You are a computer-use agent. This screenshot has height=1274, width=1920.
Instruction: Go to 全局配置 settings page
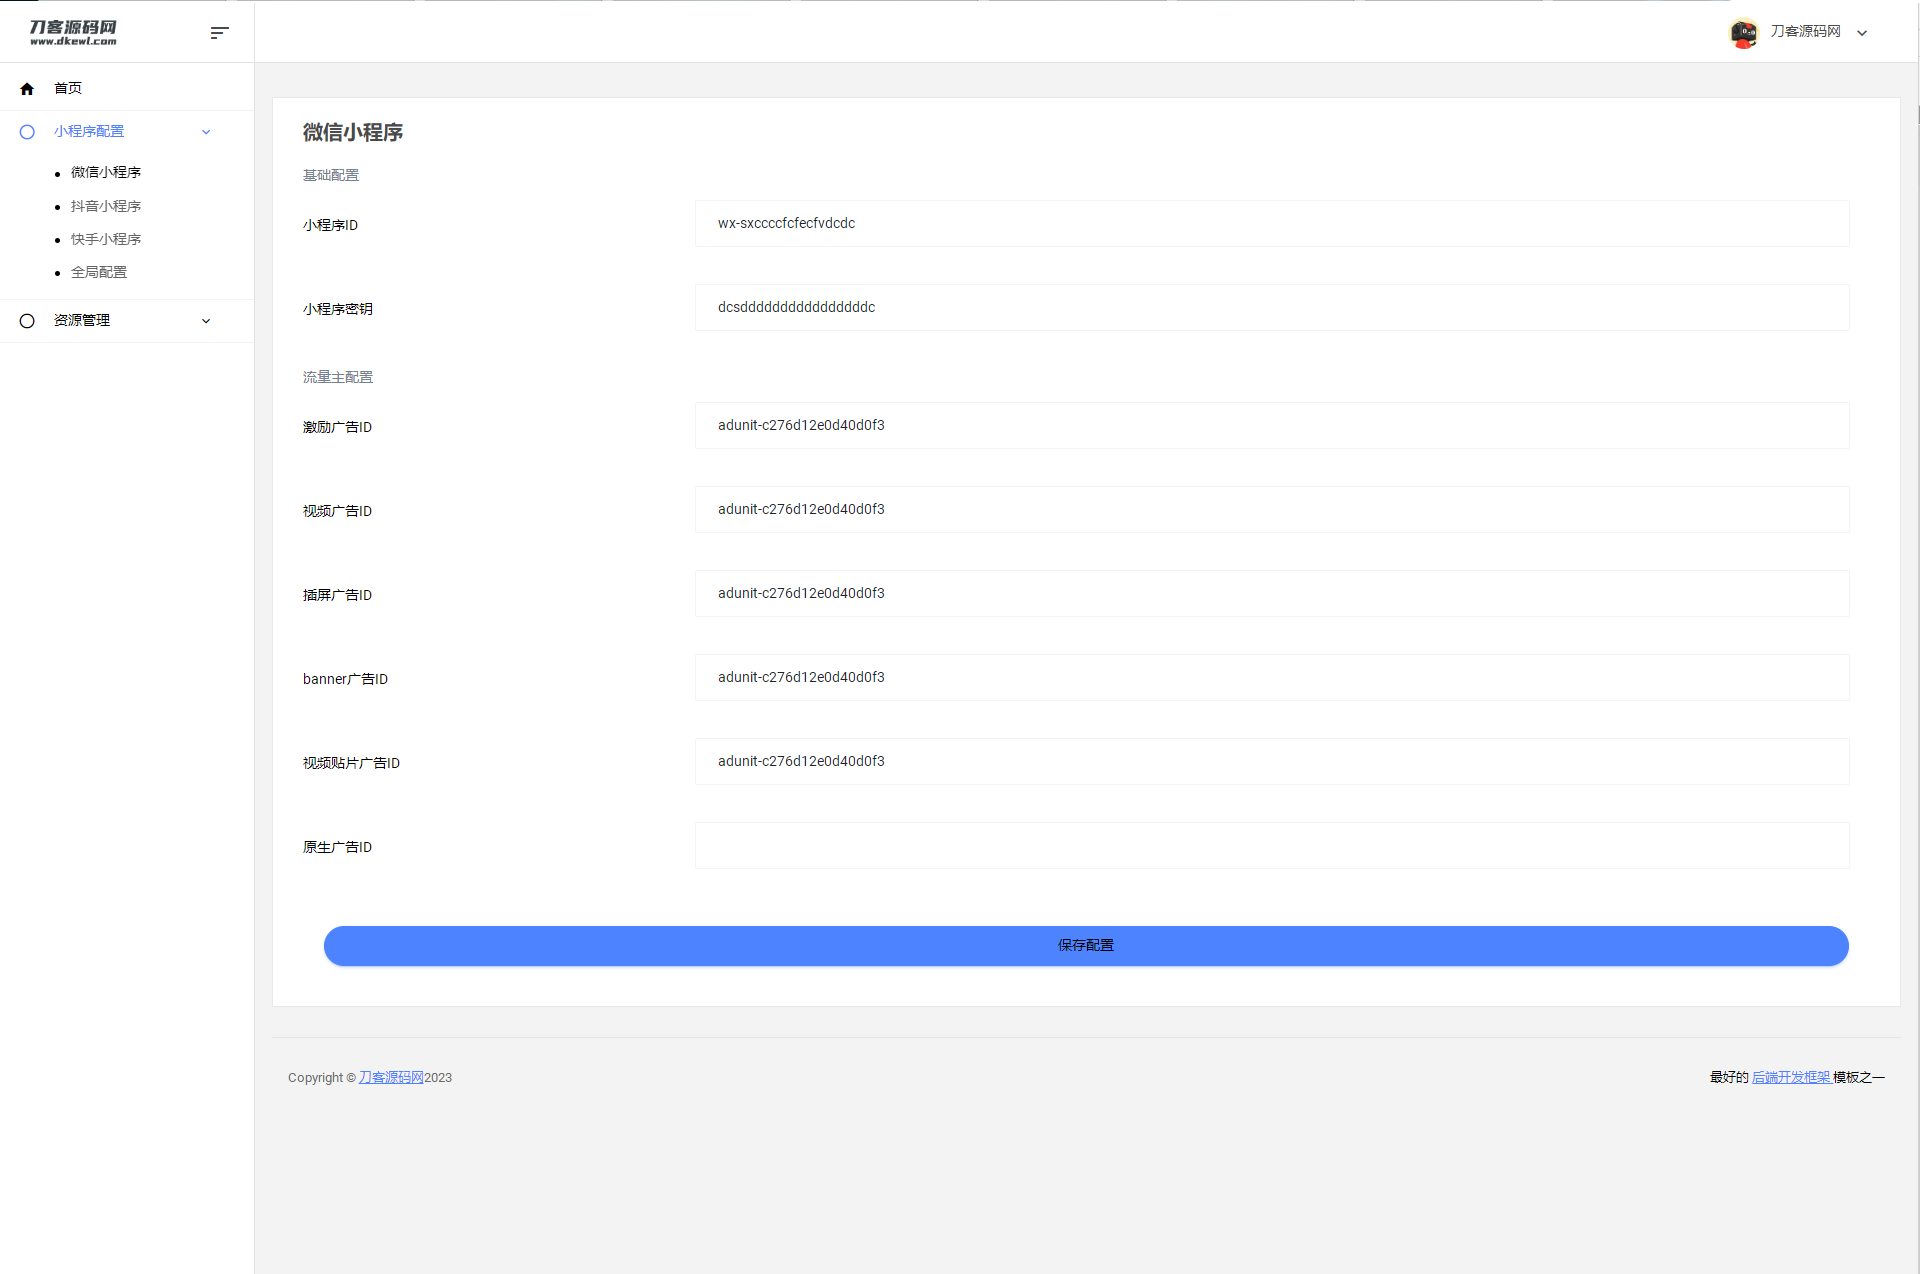point(99,272)
